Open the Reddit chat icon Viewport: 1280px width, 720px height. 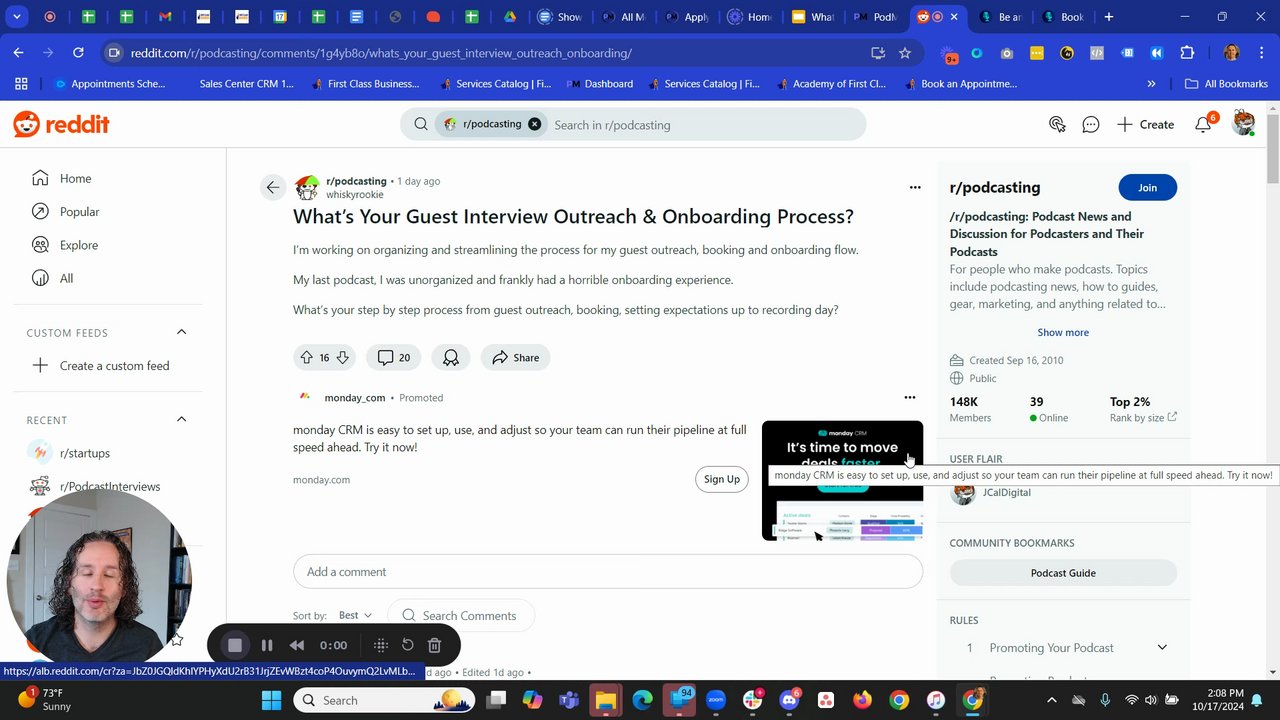point(1091,124)
